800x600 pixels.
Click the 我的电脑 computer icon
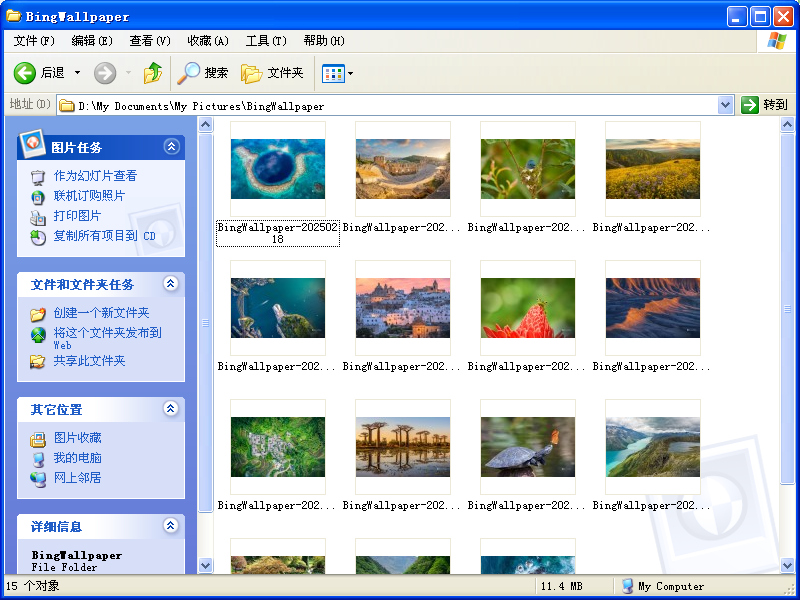click(x=38, y=459)
